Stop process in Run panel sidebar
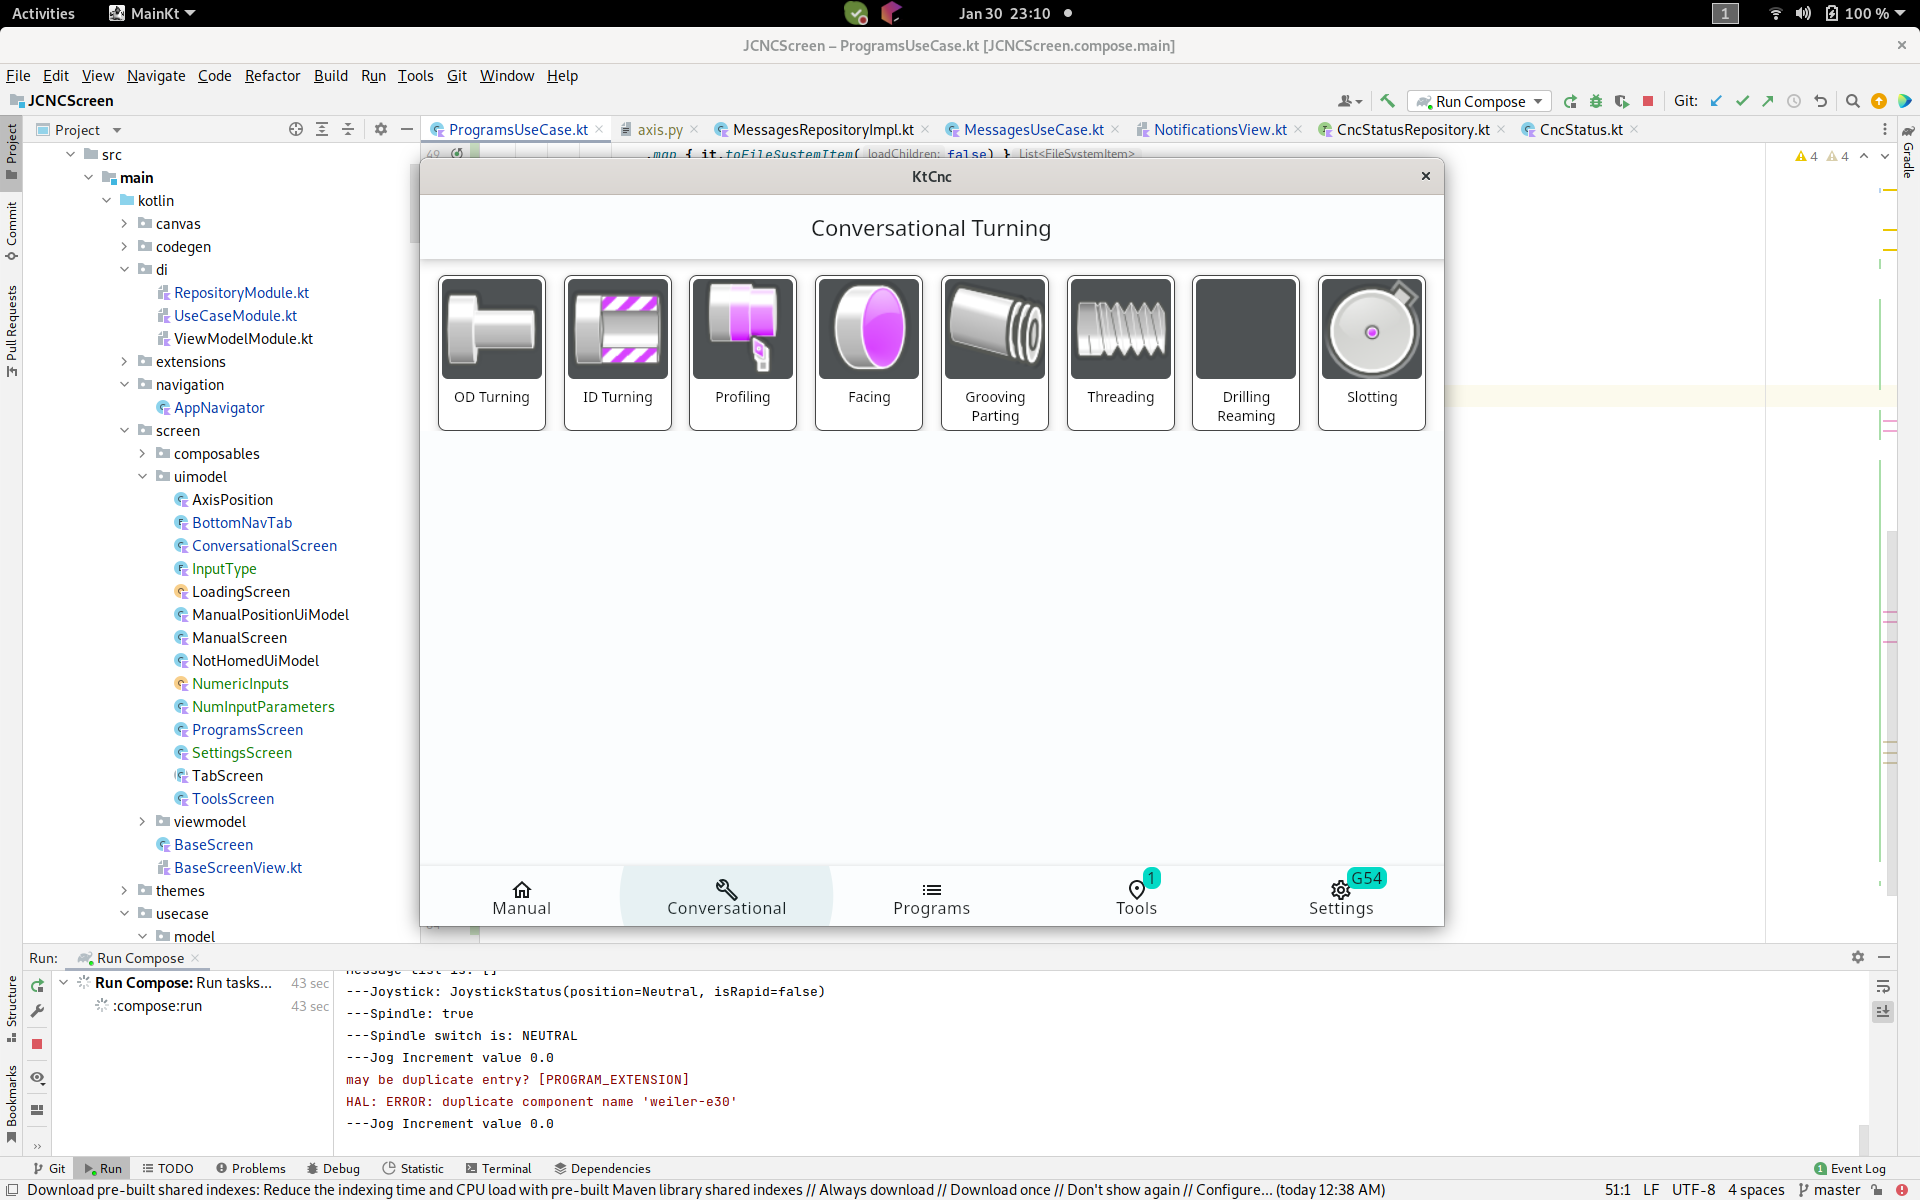The image size is (1920, 1200). click(37, 1044)
